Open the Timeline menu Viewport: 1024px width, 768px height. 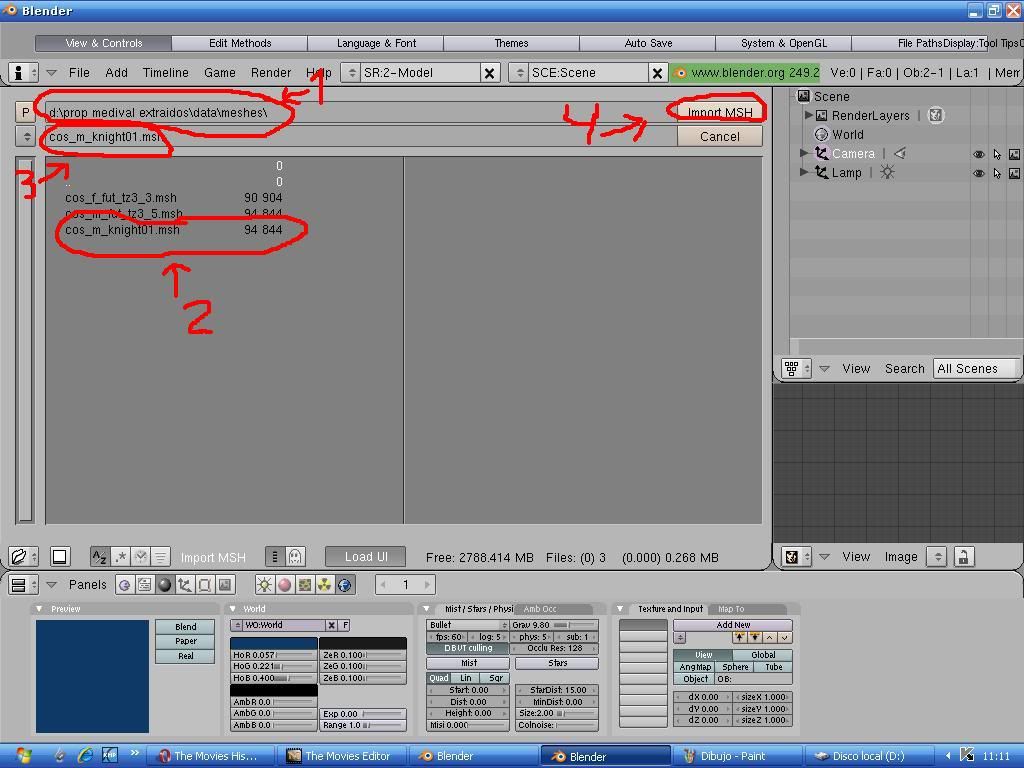(x=165, y=72)
